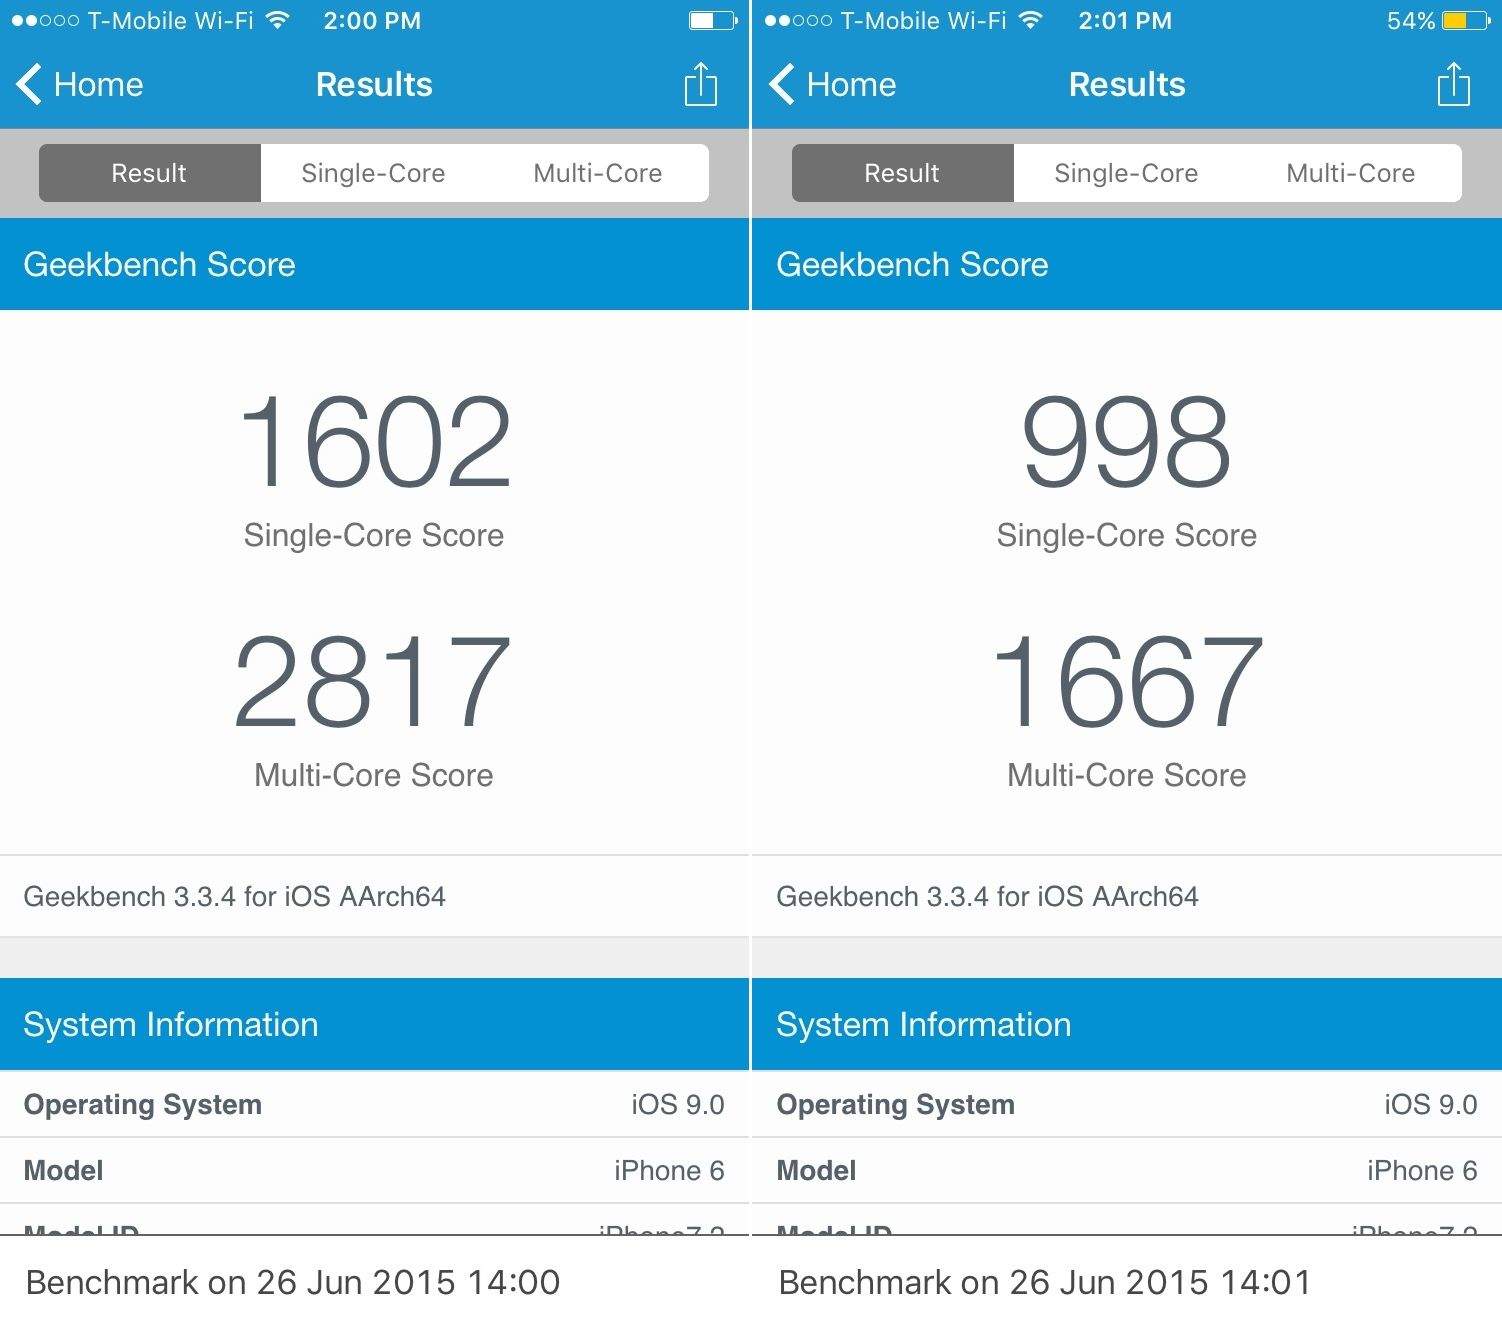
Task: Tap the share icon in the left screenshot
Action: pyautogui.click(x=700, y=84)
